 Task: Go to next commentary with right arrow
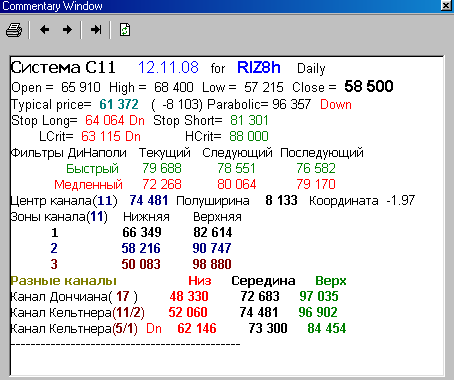(67, 30)
